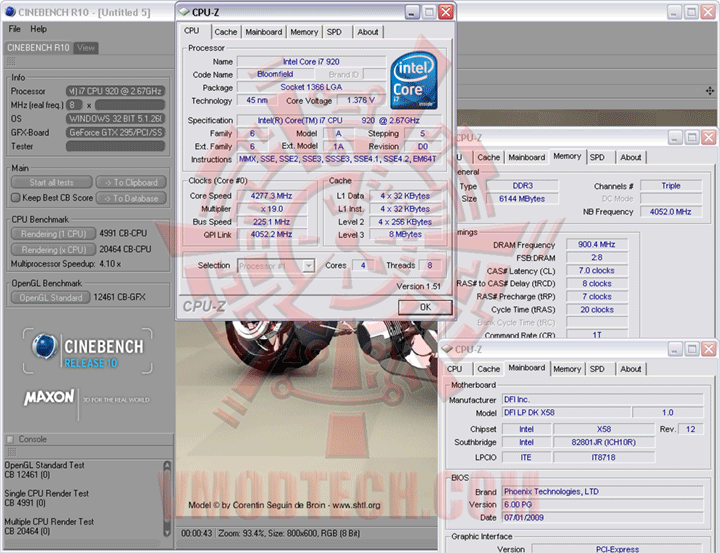Viewport: 720px width, 553px height.
Task: Click the Tester name input field
Action: click(115, 146)
